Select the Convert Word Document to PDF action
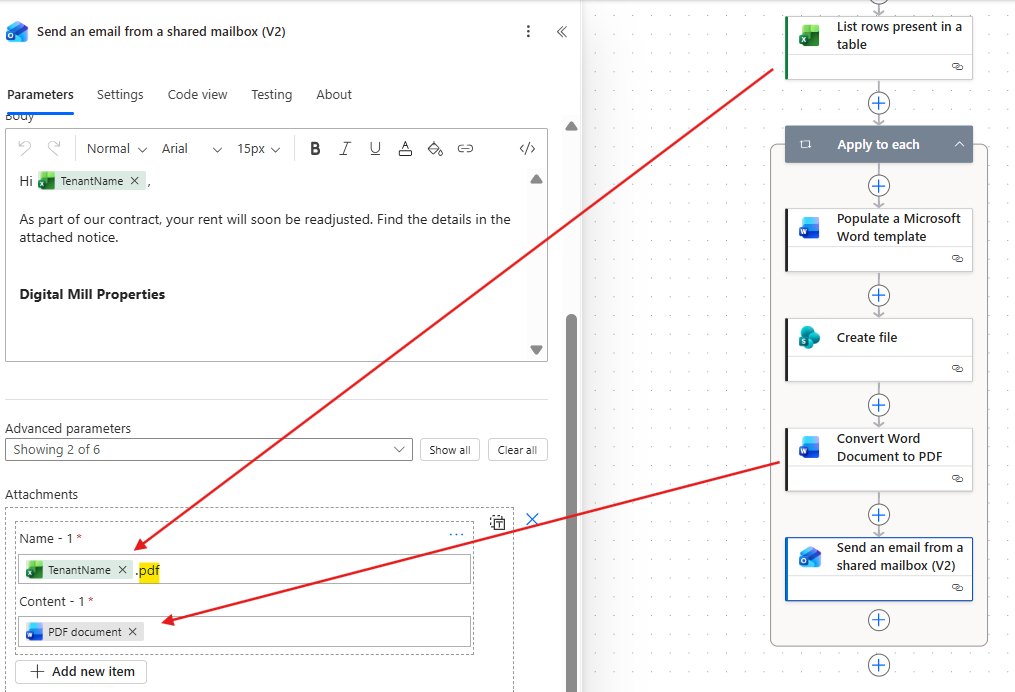This screenshot has width=1015, height=692. (879, 460)
